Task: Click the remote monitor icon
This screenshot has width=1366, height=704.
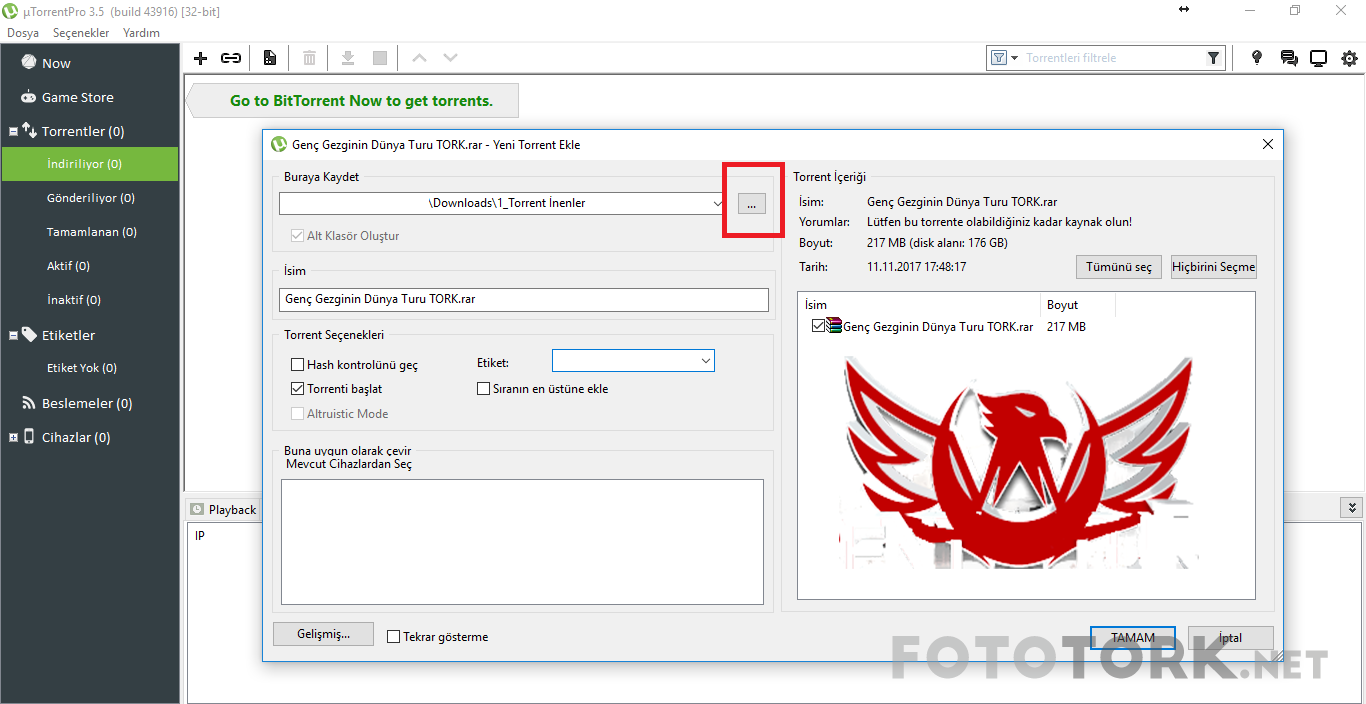Action: pyautogui.click(x=1319, y=58)
